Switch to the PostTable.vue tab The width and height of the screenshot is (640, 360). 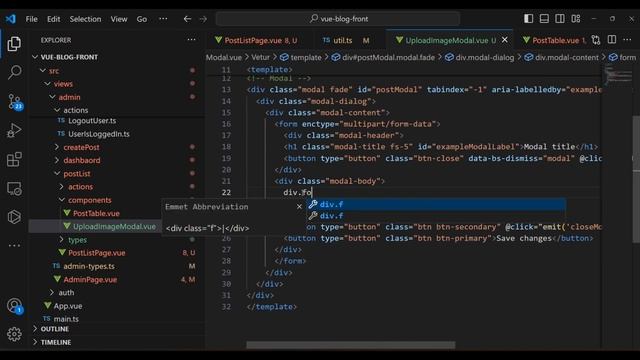556,40
